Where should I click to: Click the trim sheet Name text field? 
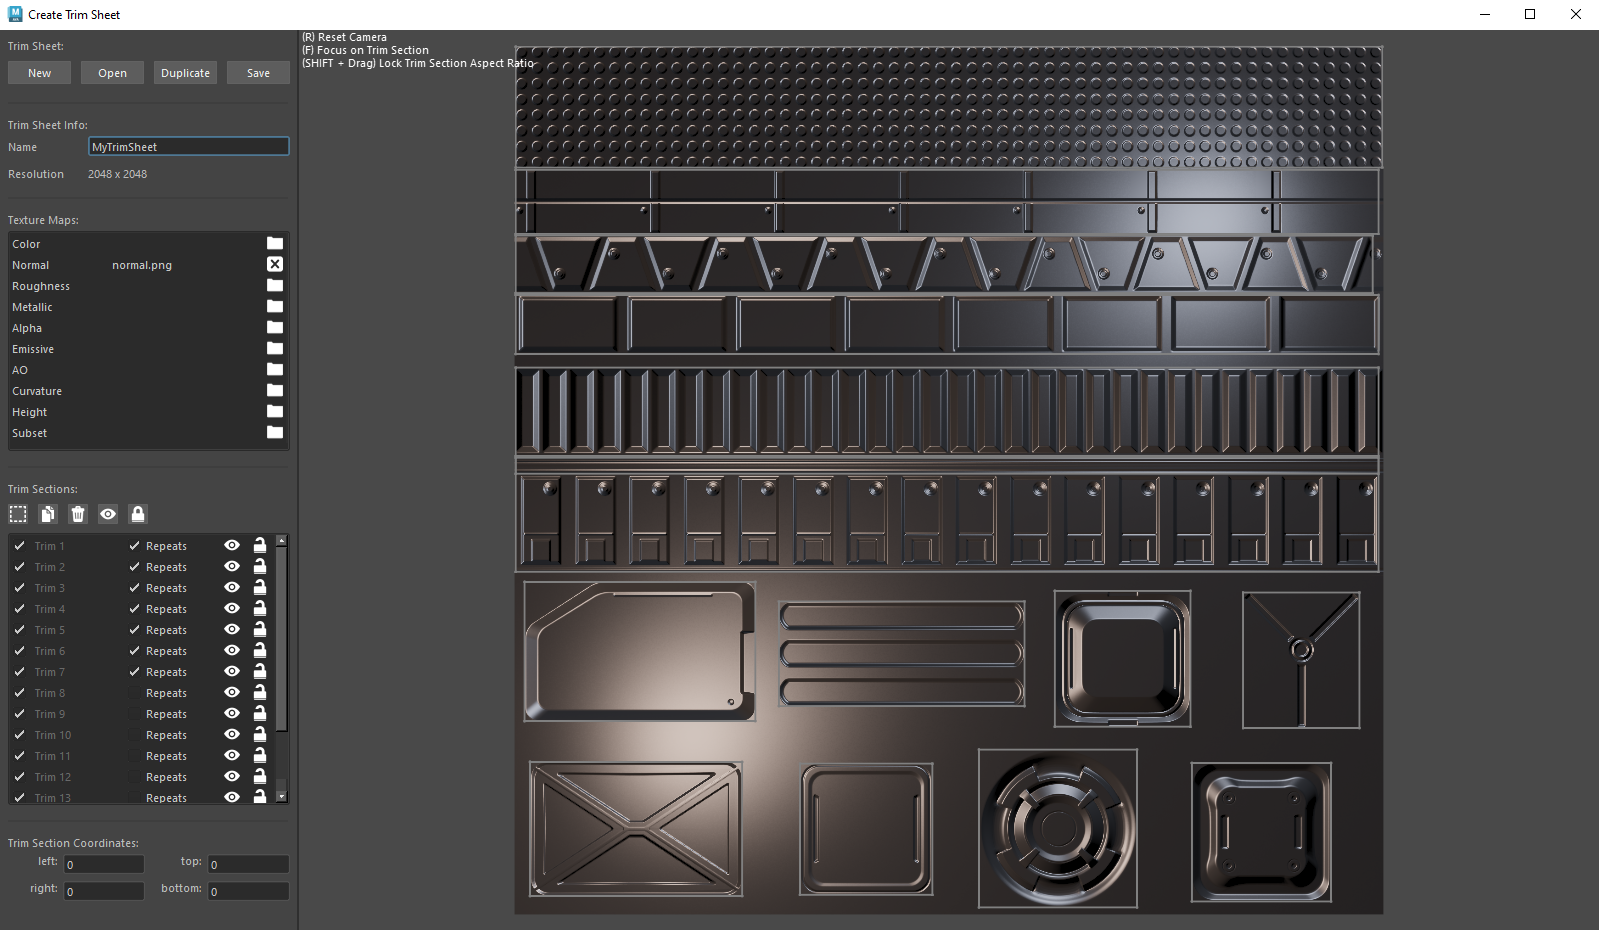coord(188,147)
